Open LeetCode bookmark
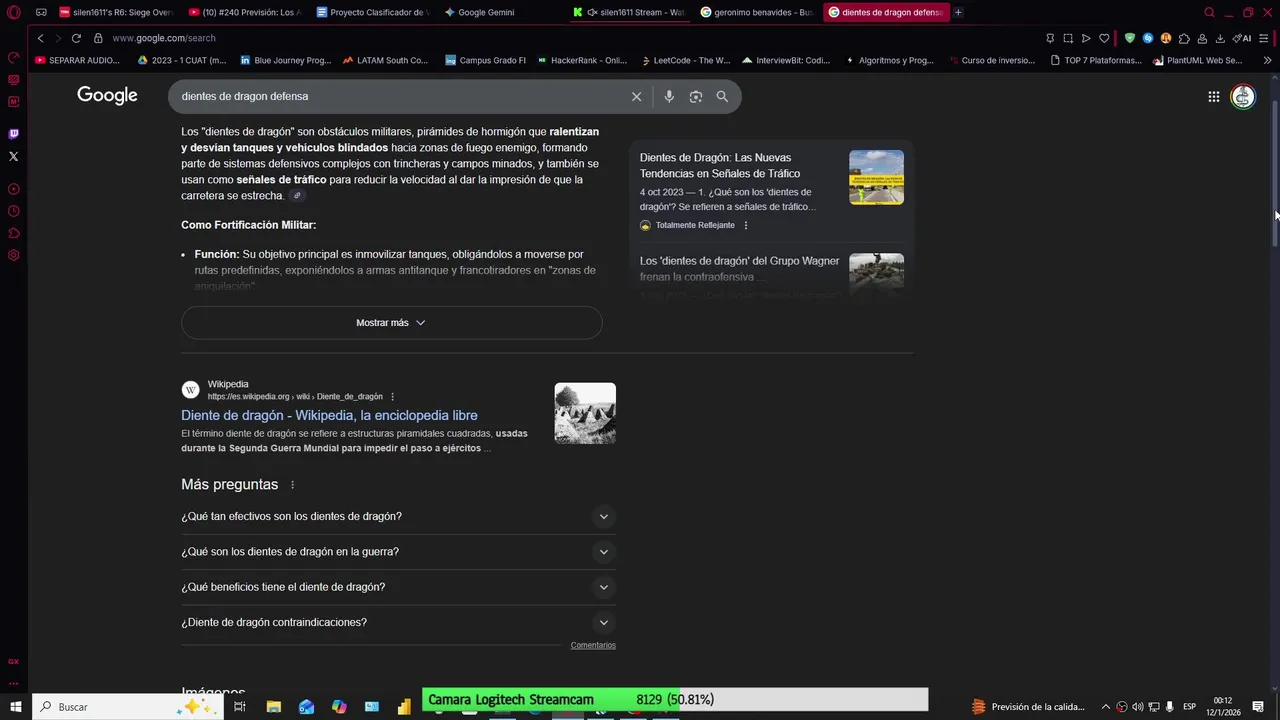 coord(686,60)
